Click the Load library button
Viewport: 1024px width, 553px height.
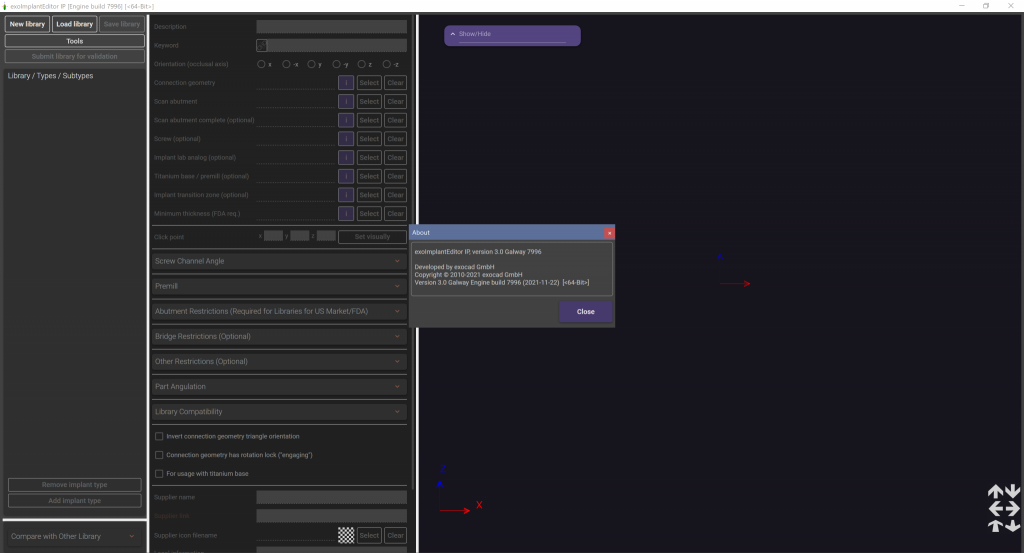(74, 24)
